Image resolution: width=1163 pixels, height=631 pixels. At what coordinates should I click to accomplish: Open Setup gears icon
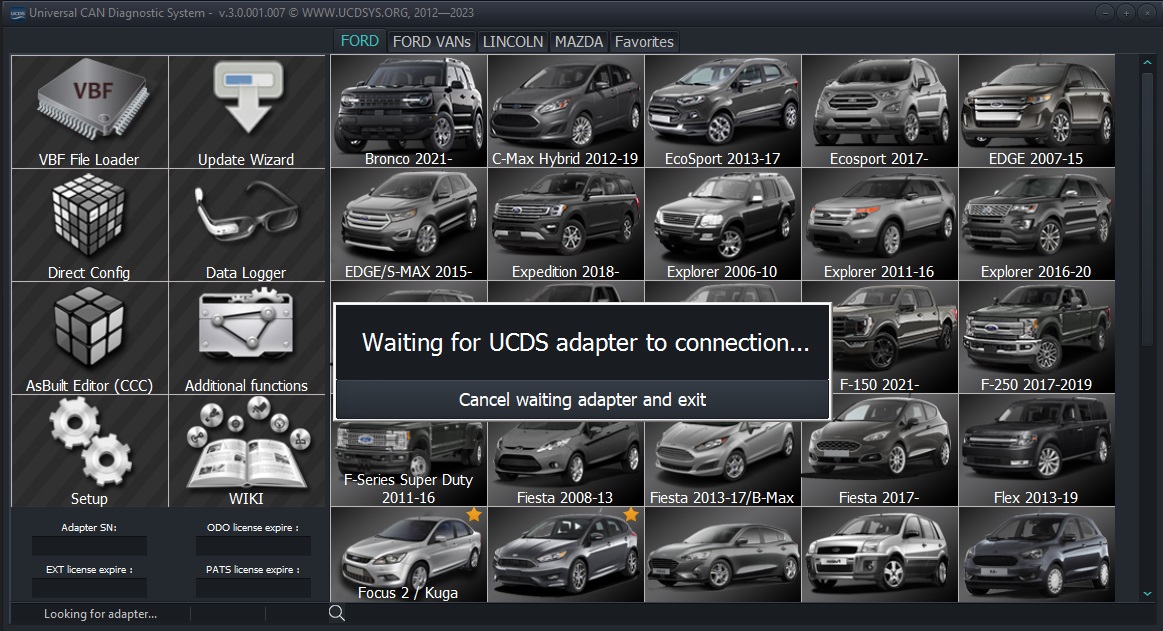89,450
